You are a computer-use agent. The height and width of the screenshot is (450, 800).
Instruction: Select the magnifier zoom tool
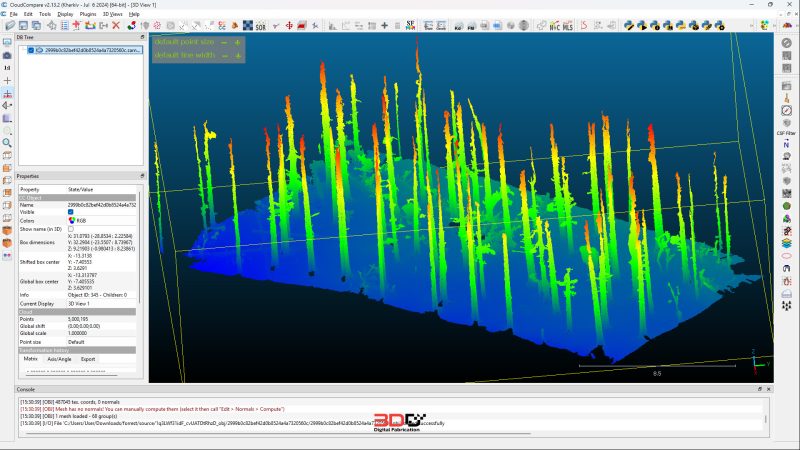pos(7,143)
